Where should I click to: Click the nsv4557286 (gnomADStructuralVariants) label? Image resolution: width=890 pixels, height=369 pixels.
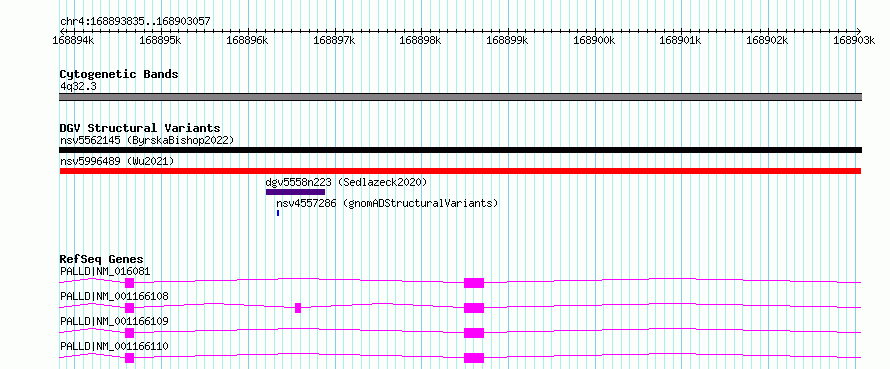(x=387, y=203)
